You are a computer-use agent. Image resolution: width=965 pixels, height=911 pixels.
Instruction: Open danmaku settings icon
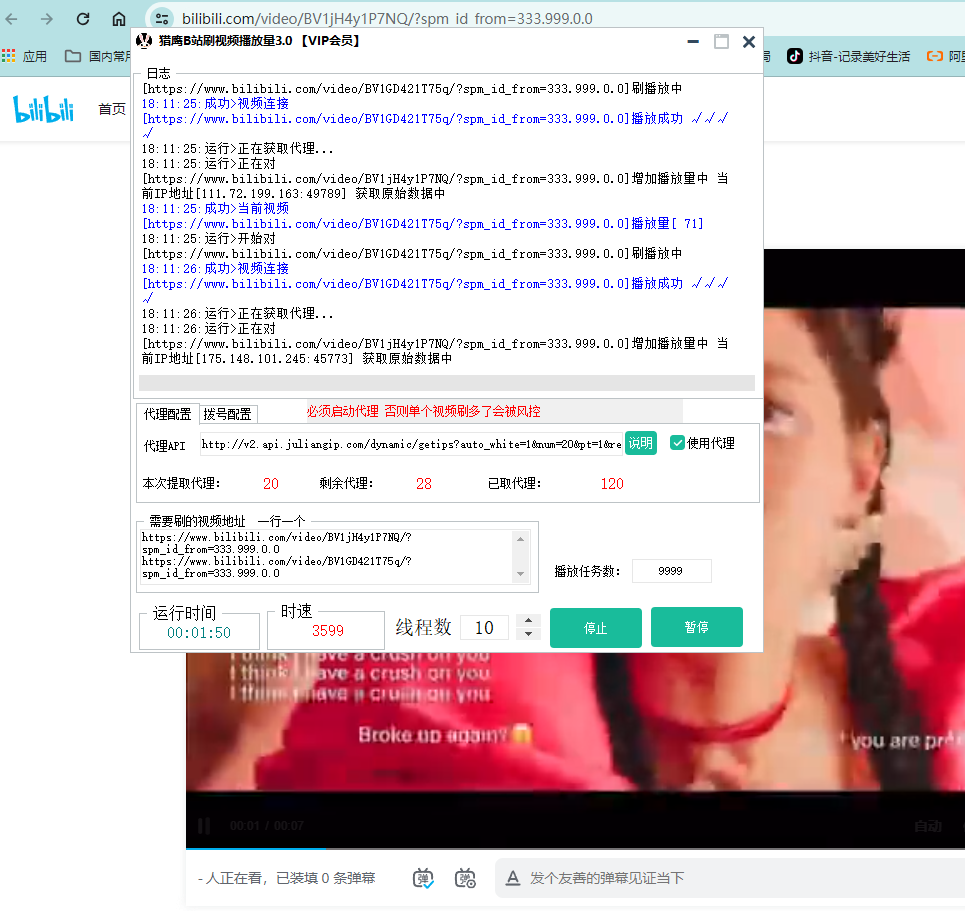(x=465, y=878)
